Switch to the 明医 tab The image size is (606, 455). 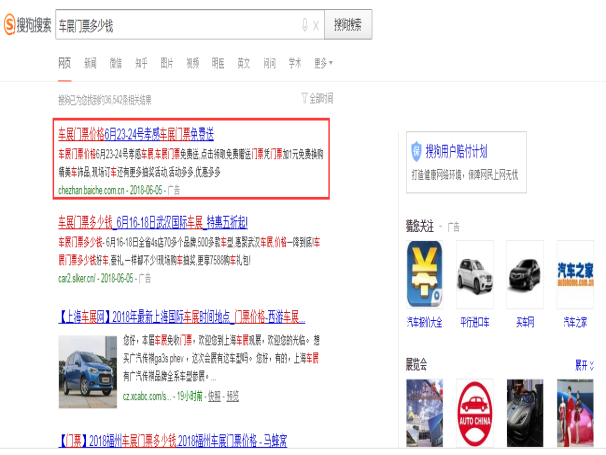point(218,63)
